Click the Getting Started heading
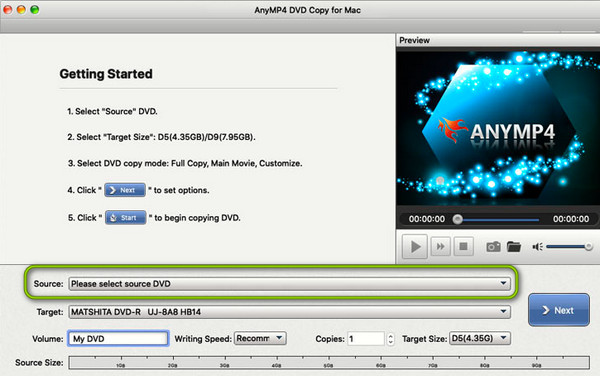This screenshot has height=376, width=600. pos(106,74)
